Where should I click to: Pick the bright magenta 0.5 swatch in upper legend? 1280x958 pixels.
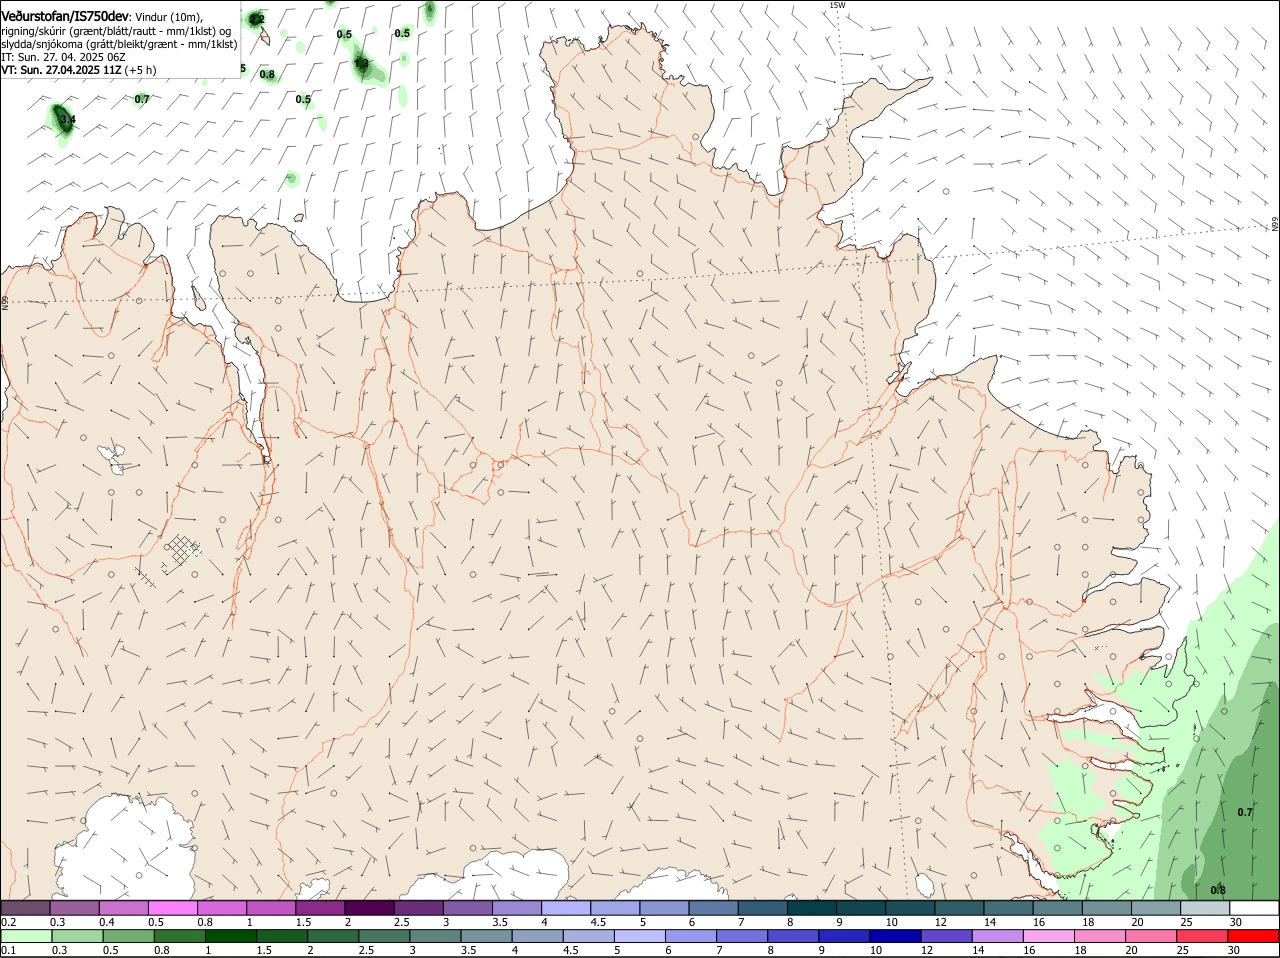[x=174, y=908]
